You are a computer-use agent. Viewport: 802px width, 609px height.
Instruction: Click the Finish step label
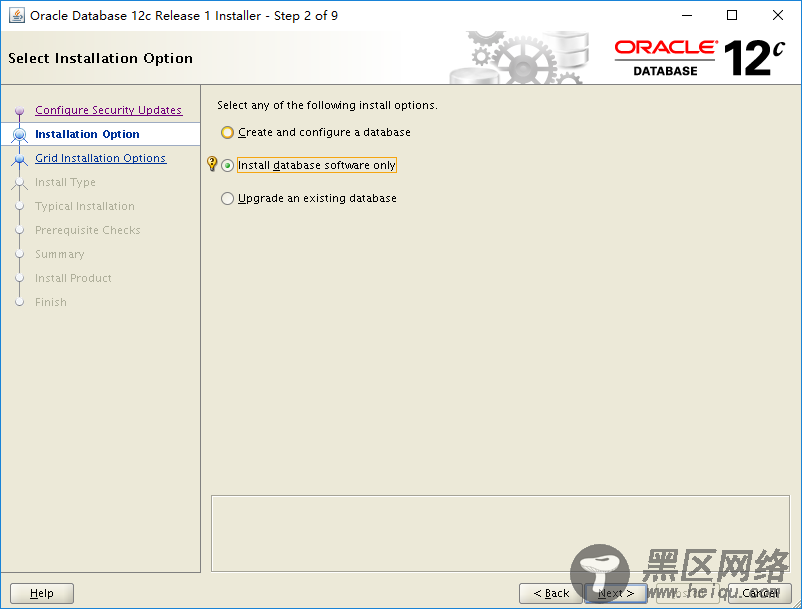coord(51,302)
